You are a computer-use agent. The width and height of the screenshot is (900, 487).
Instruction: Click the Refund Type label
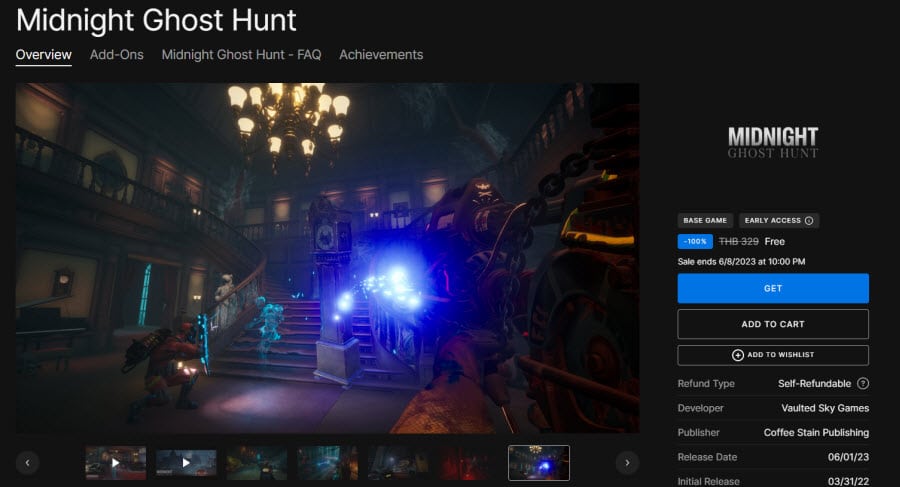[706, 383]
